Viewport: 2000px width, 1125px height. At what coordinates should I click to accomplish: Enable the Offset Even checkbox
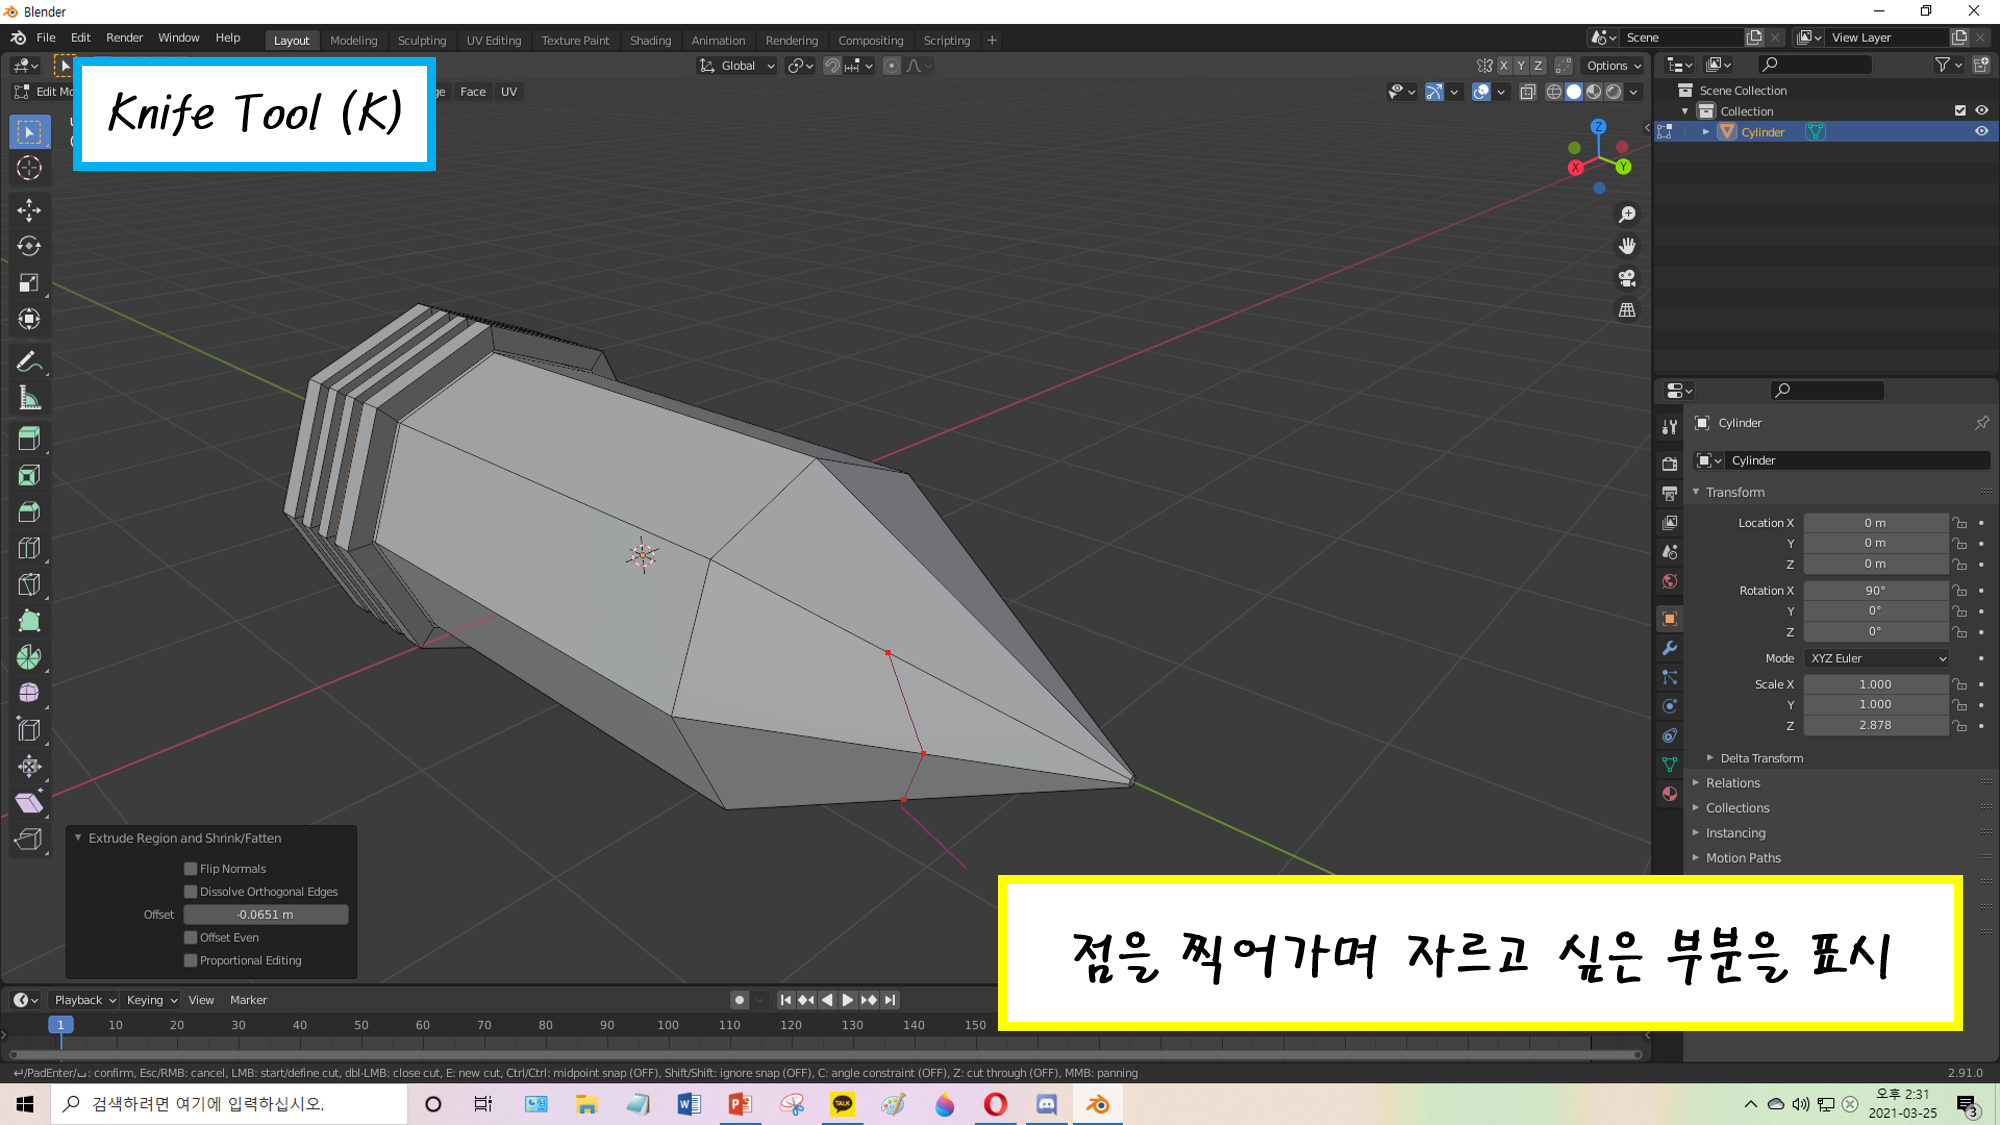[x=191, y=937]
